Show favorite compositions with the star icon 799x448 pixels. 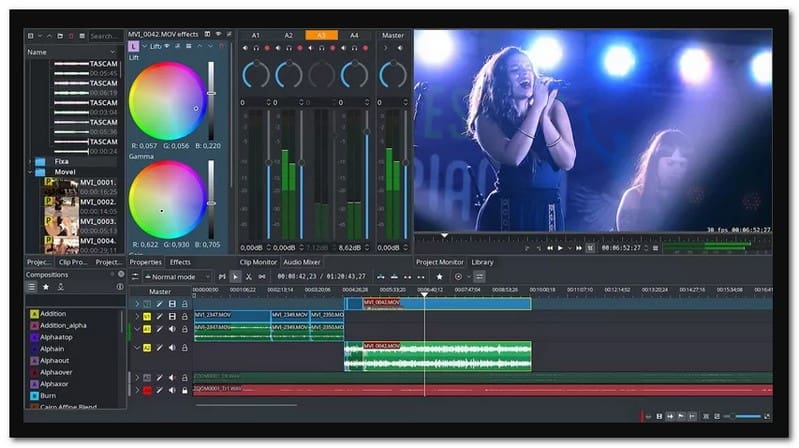click(x=46, y=287)
